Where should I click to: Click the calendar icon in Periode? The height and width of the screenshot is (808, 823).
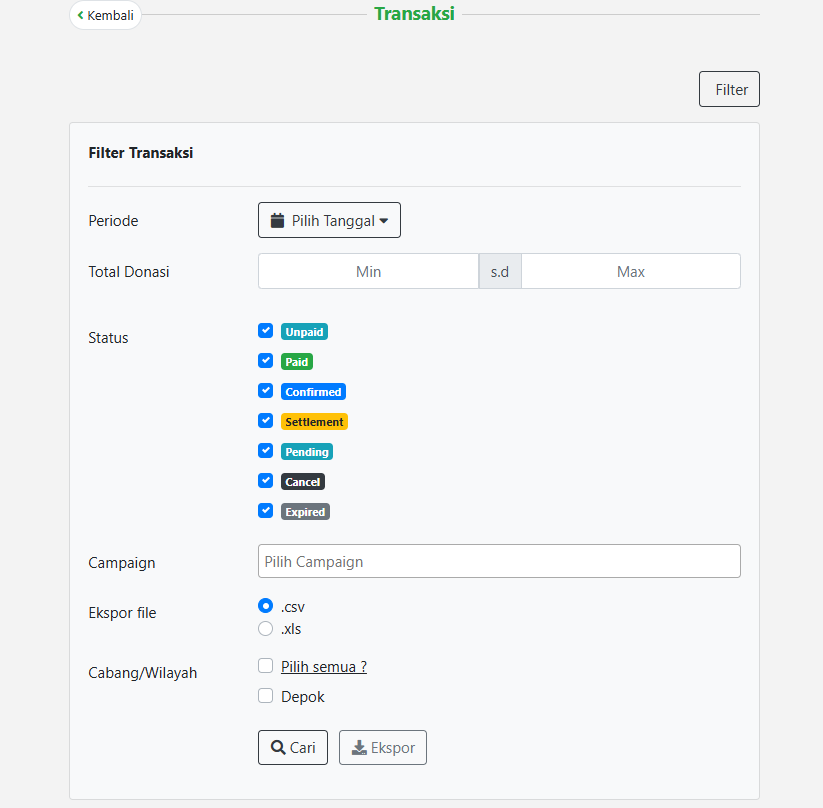tap(278, 220)
